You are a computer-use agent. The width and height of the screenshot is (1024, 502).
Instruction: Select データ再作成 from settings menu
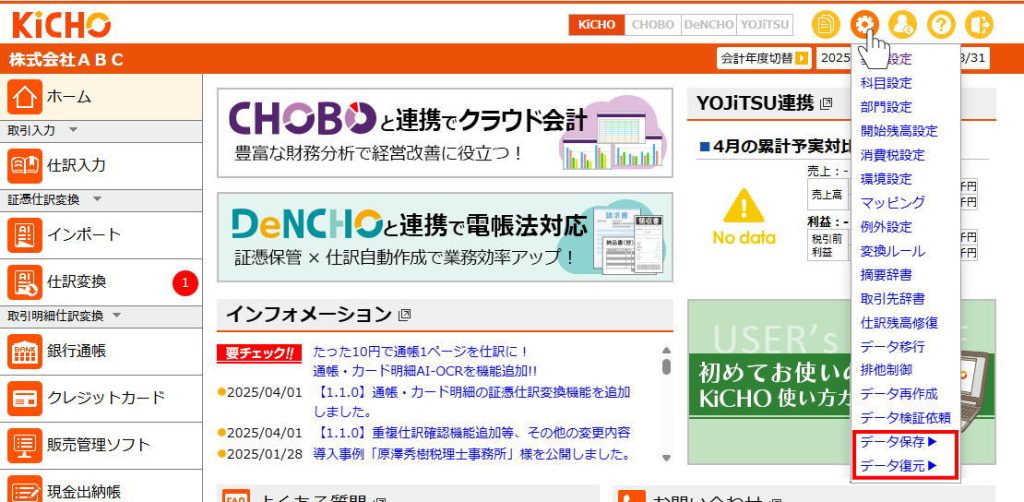[x=899, y=394]
